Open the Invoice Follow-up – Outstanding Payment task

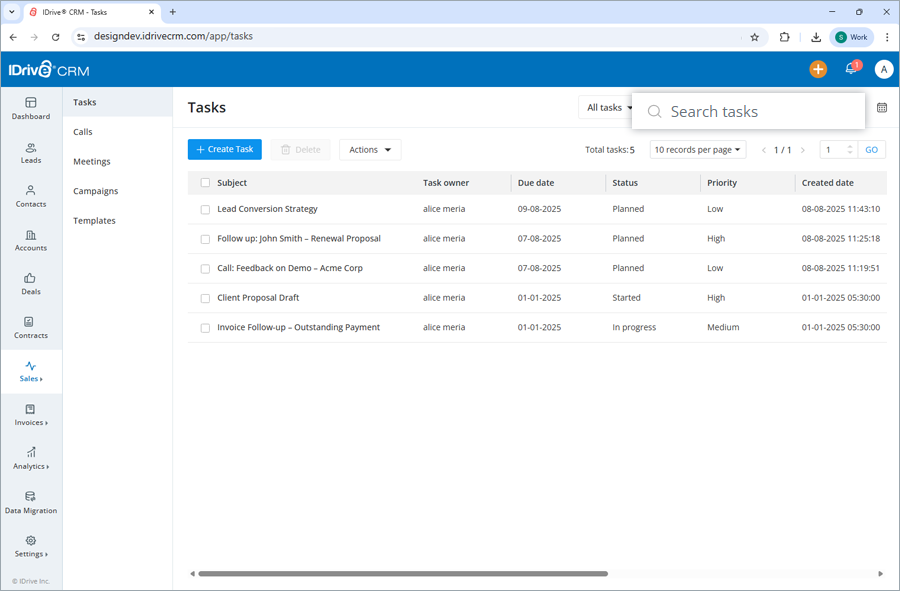(x=297, y=327)
